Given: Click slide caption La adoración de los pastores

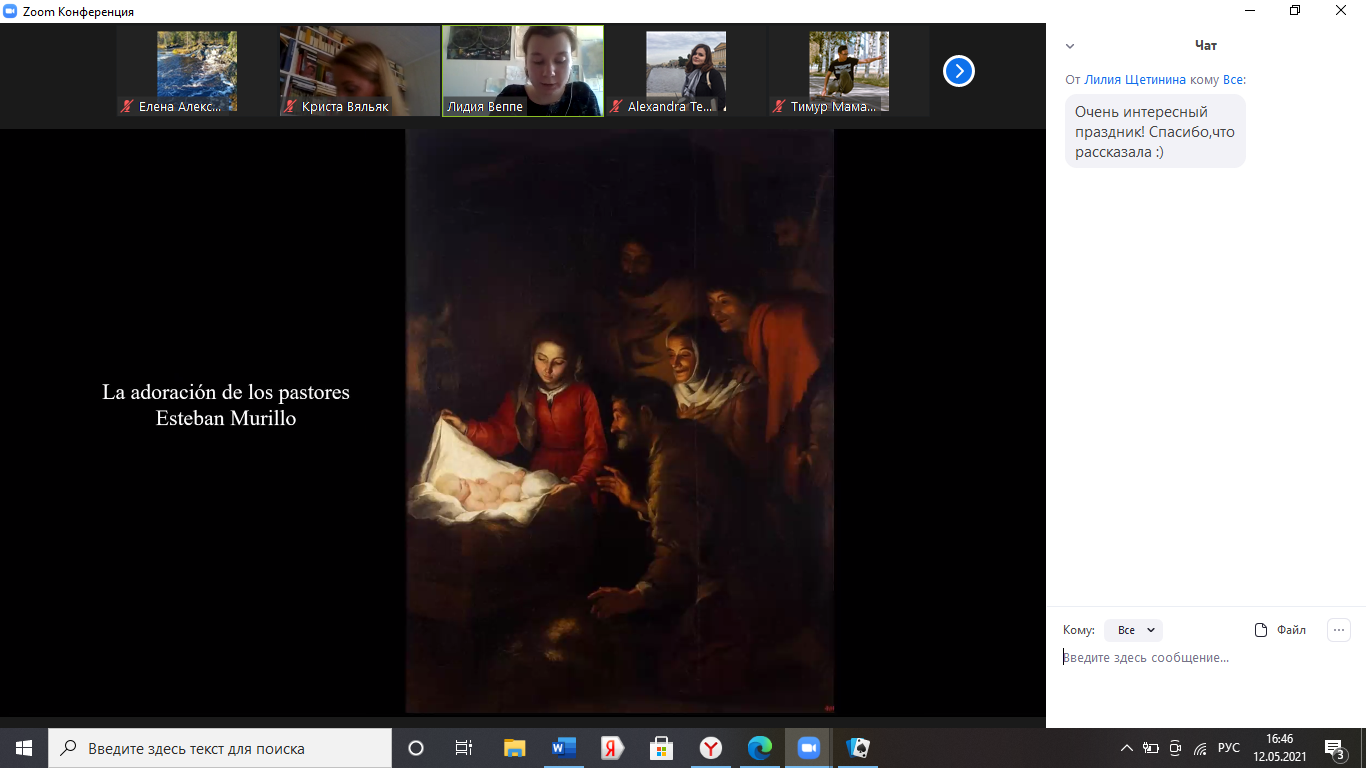Looking at the screenshot, I should click(226, 392).
